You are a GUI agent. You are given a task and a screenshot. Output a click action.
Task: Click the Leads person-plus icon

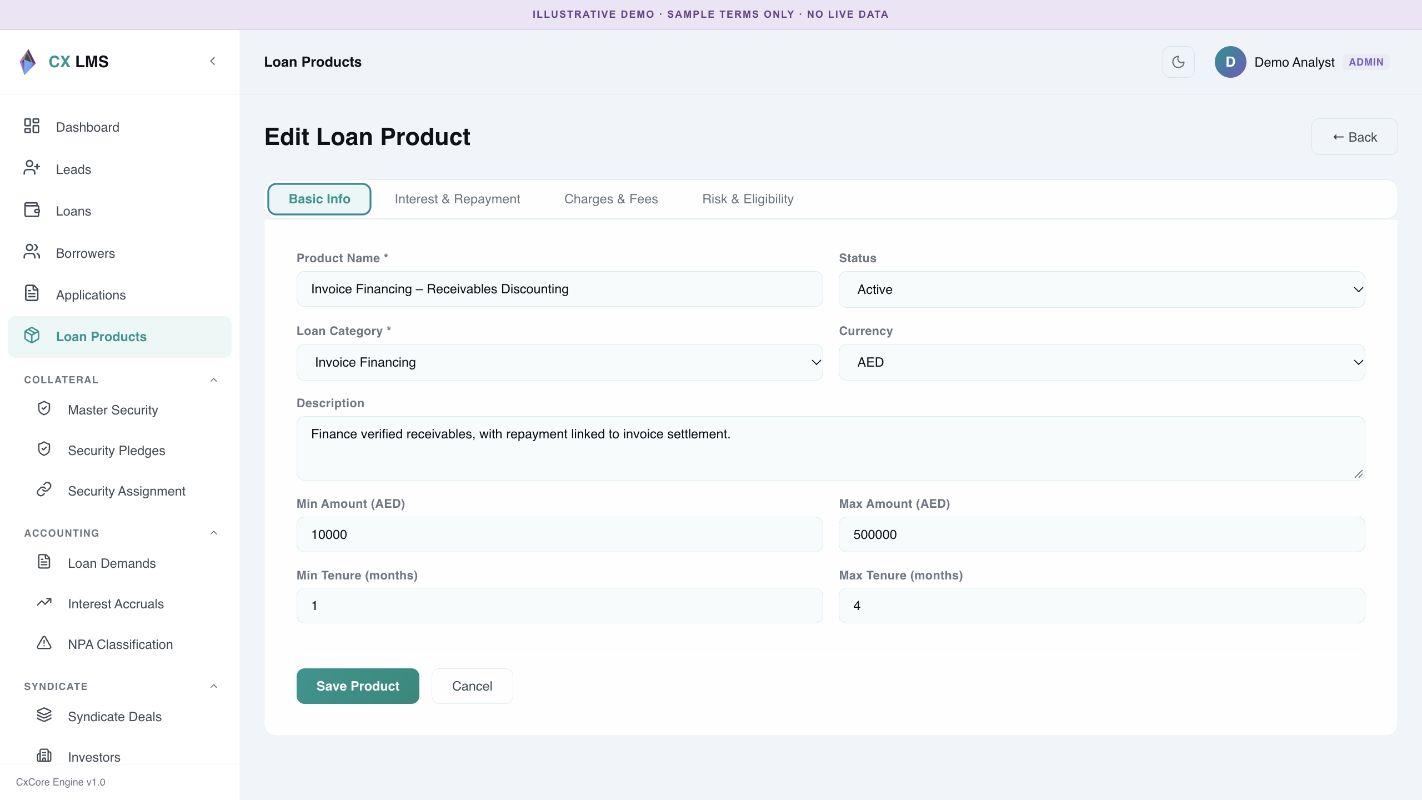pyautogui.click(x=32, y=168)
